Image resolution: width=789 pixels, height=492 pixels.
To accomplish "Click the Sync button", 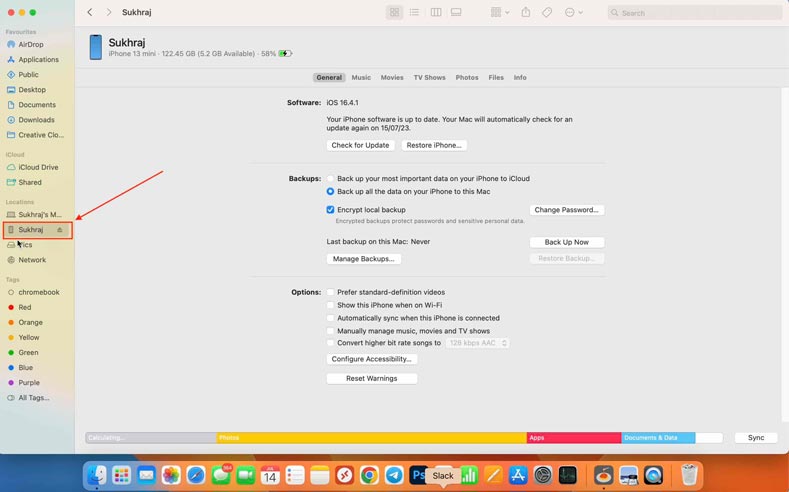I will pyautogui.click(x=756, y=438).
